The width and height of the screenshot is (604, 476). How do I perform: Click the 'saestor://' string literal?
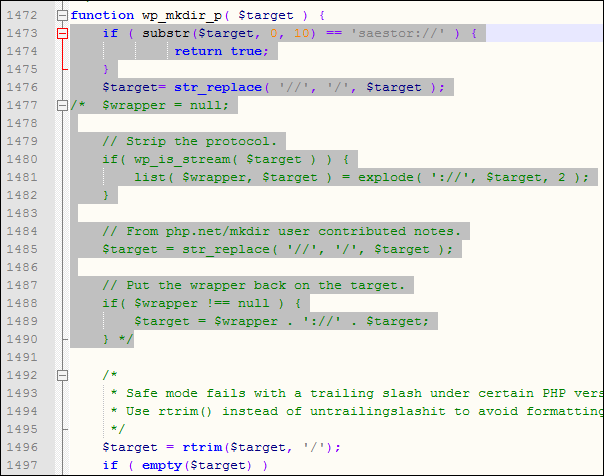point(397,34)
